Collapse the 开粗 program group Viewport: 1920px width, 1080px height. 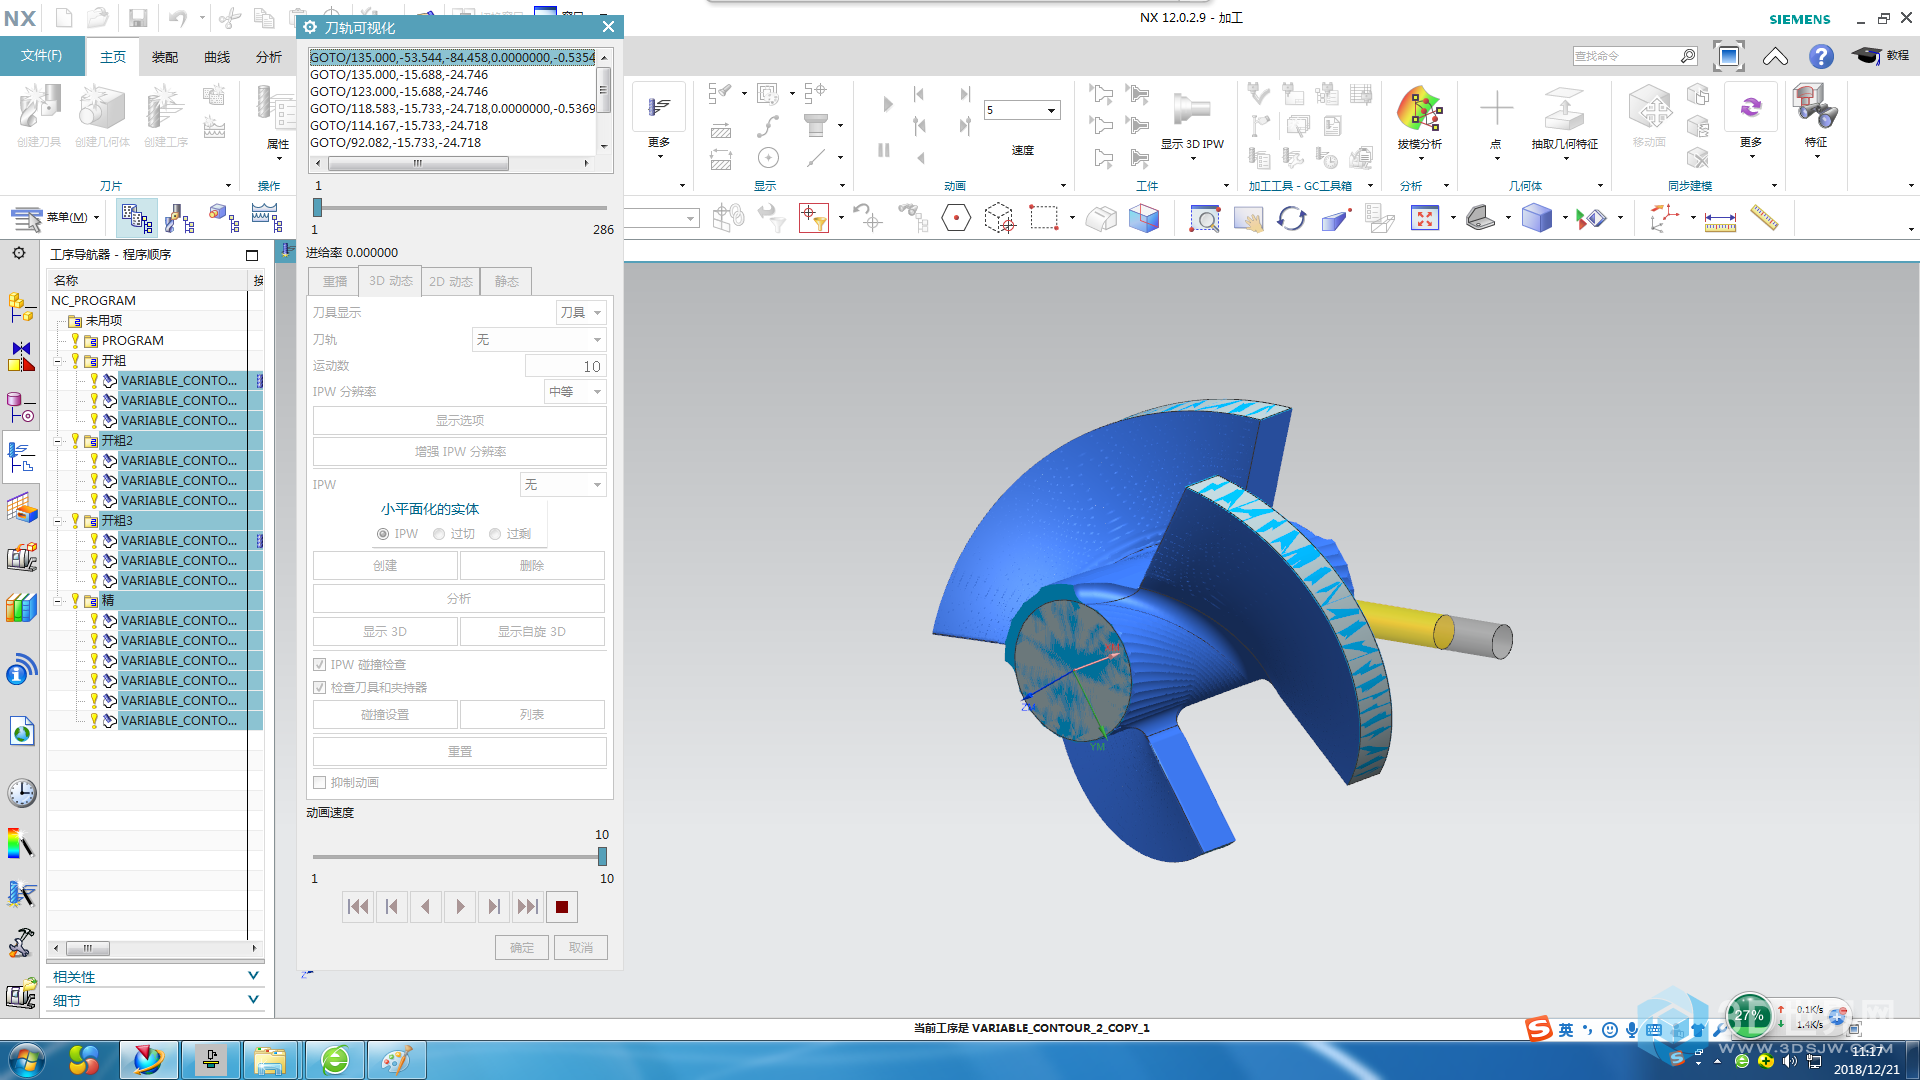[58, 360]
